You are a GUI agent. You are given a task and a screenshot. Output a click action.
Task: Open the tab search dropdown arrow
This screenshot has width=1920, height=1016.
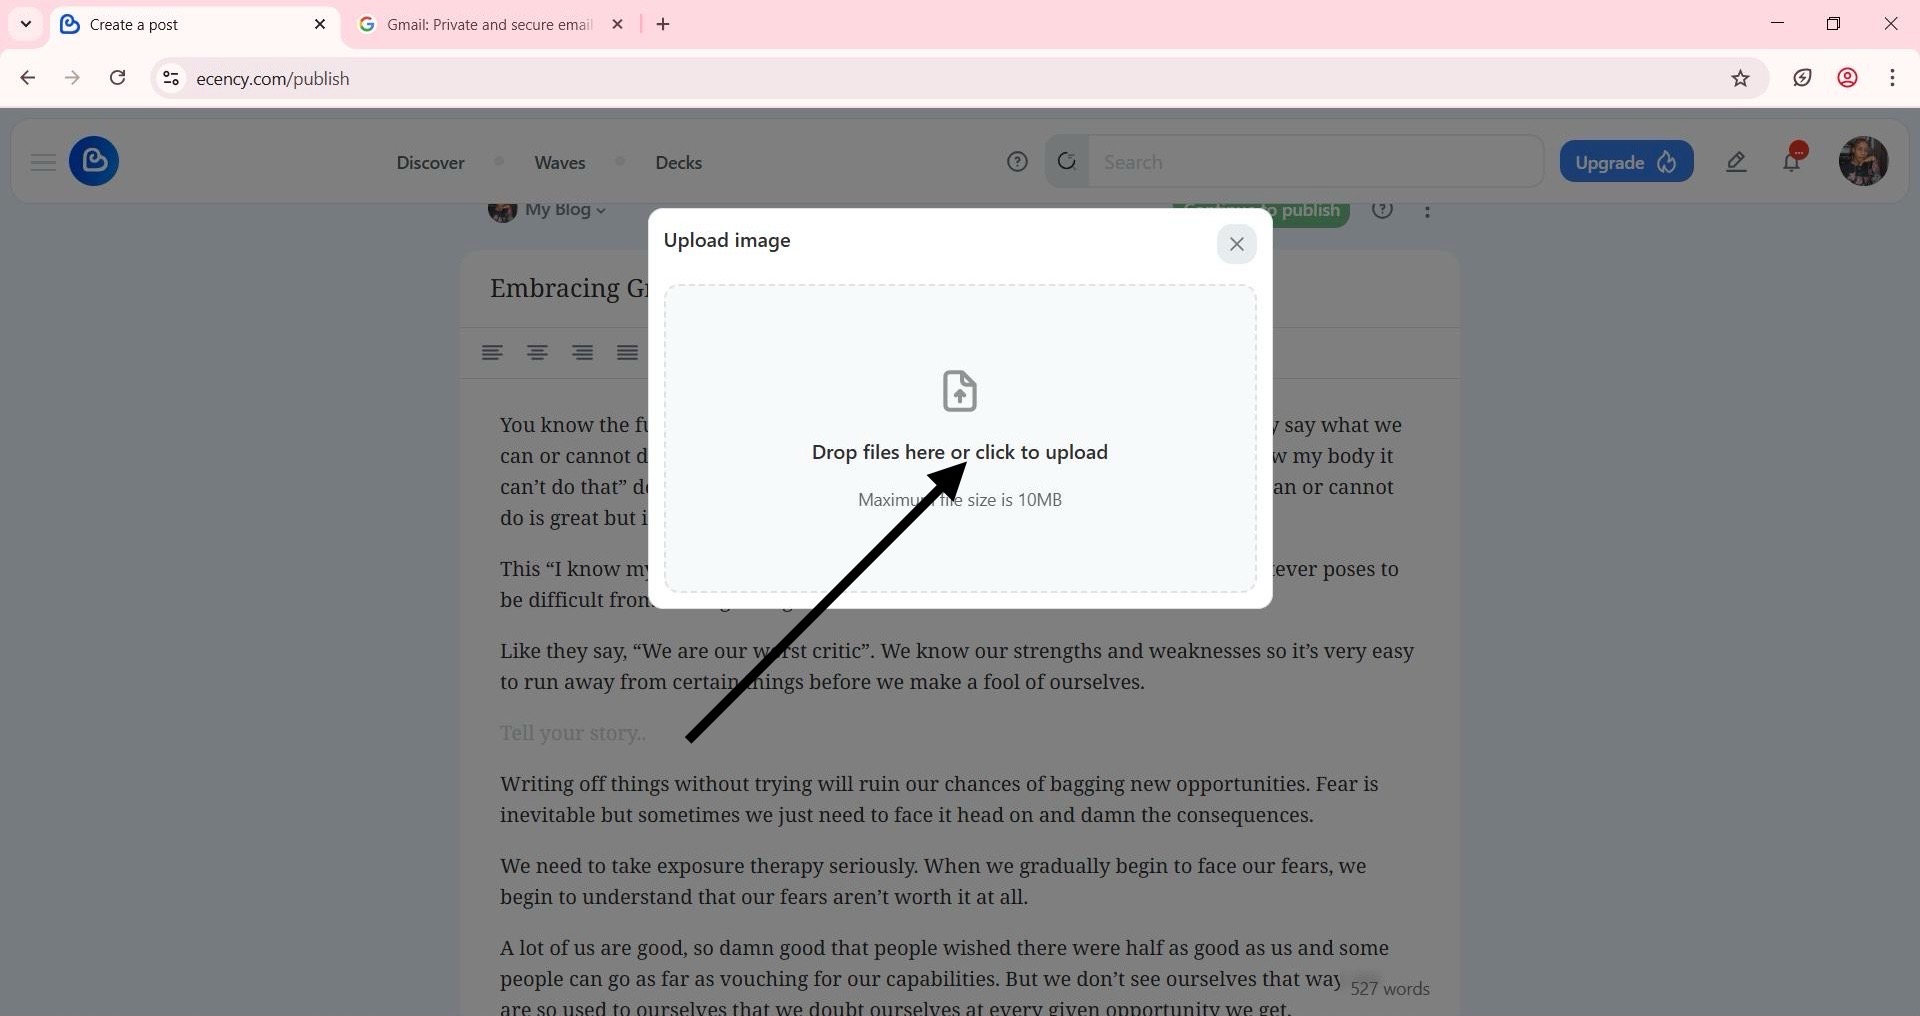[x=26, y=24]
